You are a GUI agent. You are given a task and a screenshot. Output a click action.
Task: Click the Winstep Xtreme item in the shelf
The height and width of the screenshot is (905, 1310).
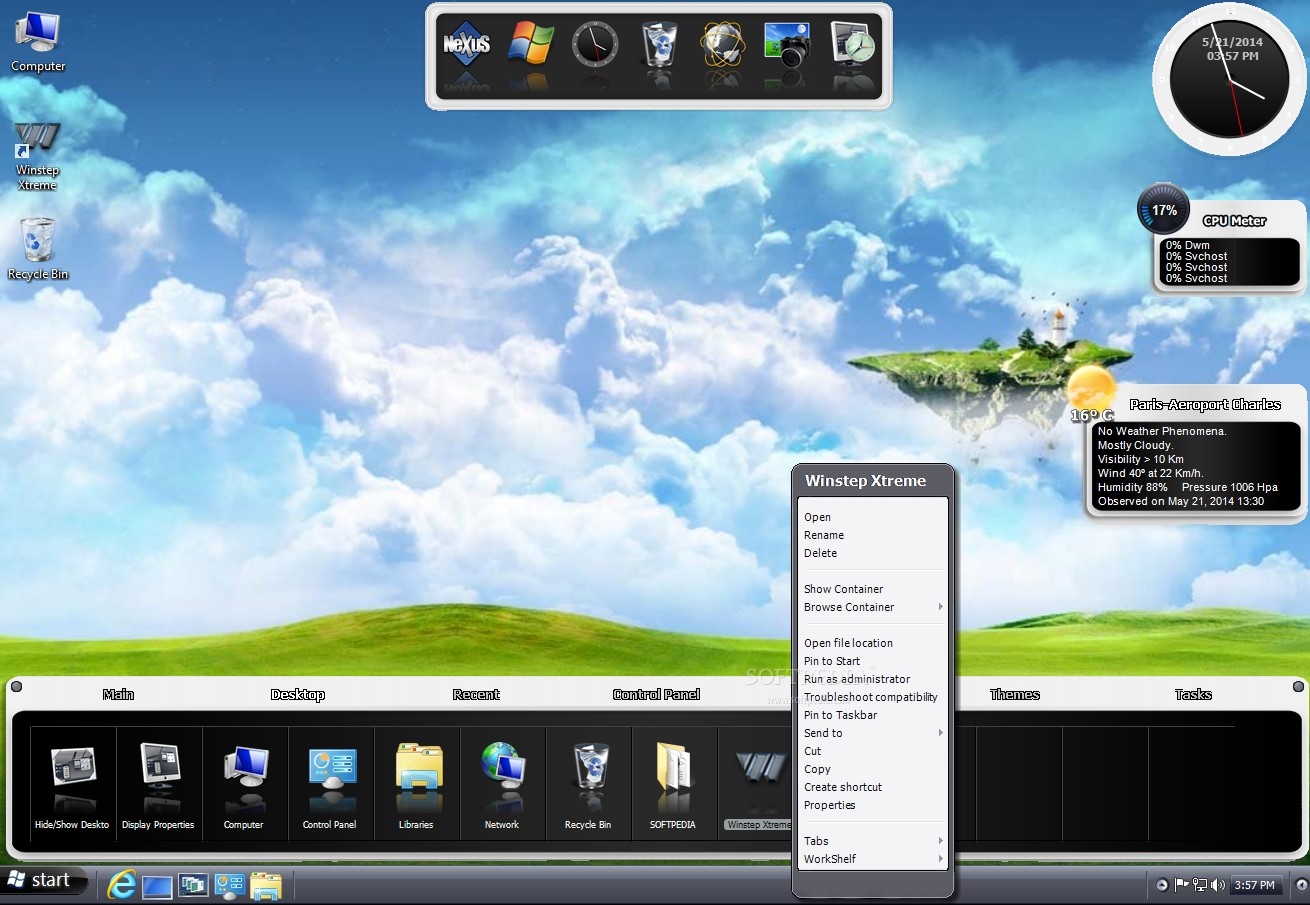coord(758,787)
